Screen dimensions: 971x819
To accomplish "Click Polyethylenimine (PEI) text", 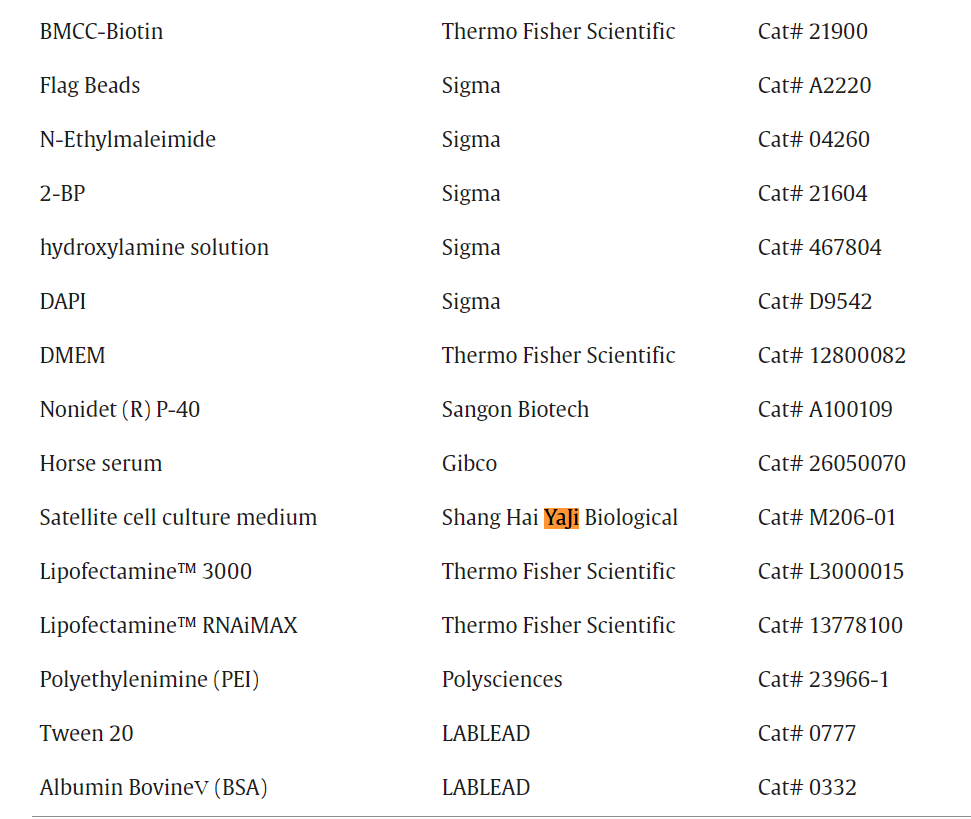I will [150, 680].
